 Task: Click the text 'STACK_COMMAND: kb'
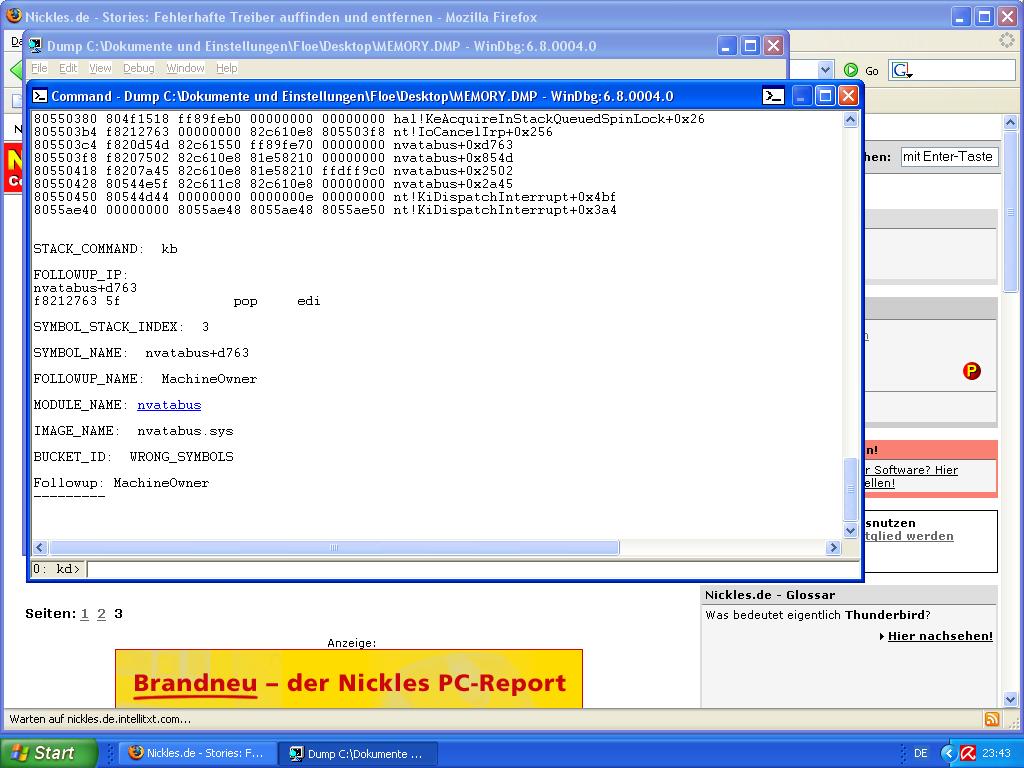[x=105, y=249]
